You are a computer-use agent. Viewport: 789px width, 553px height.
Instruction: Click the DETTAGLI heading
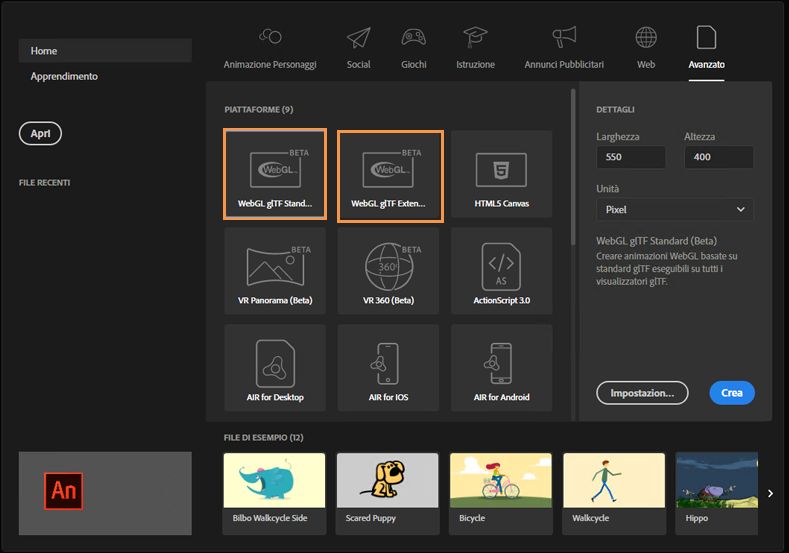click(x=615, y=109)
